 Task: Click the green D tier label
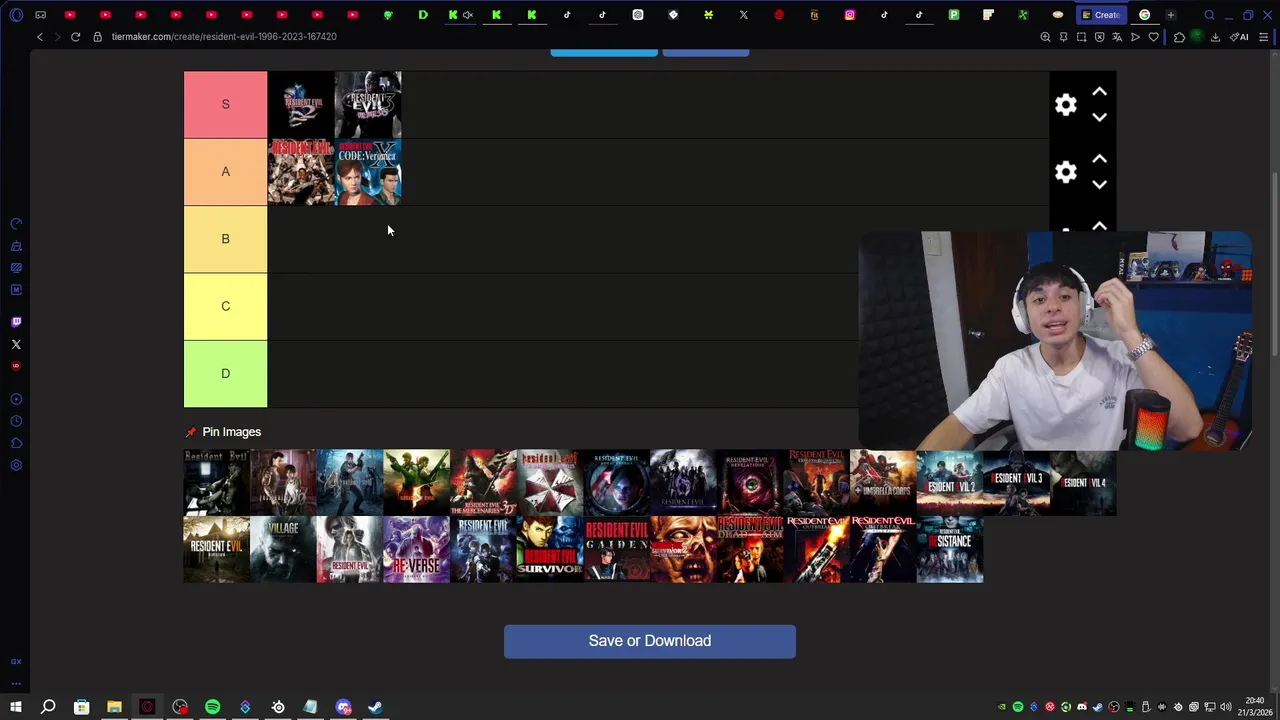tap(225, 373)
